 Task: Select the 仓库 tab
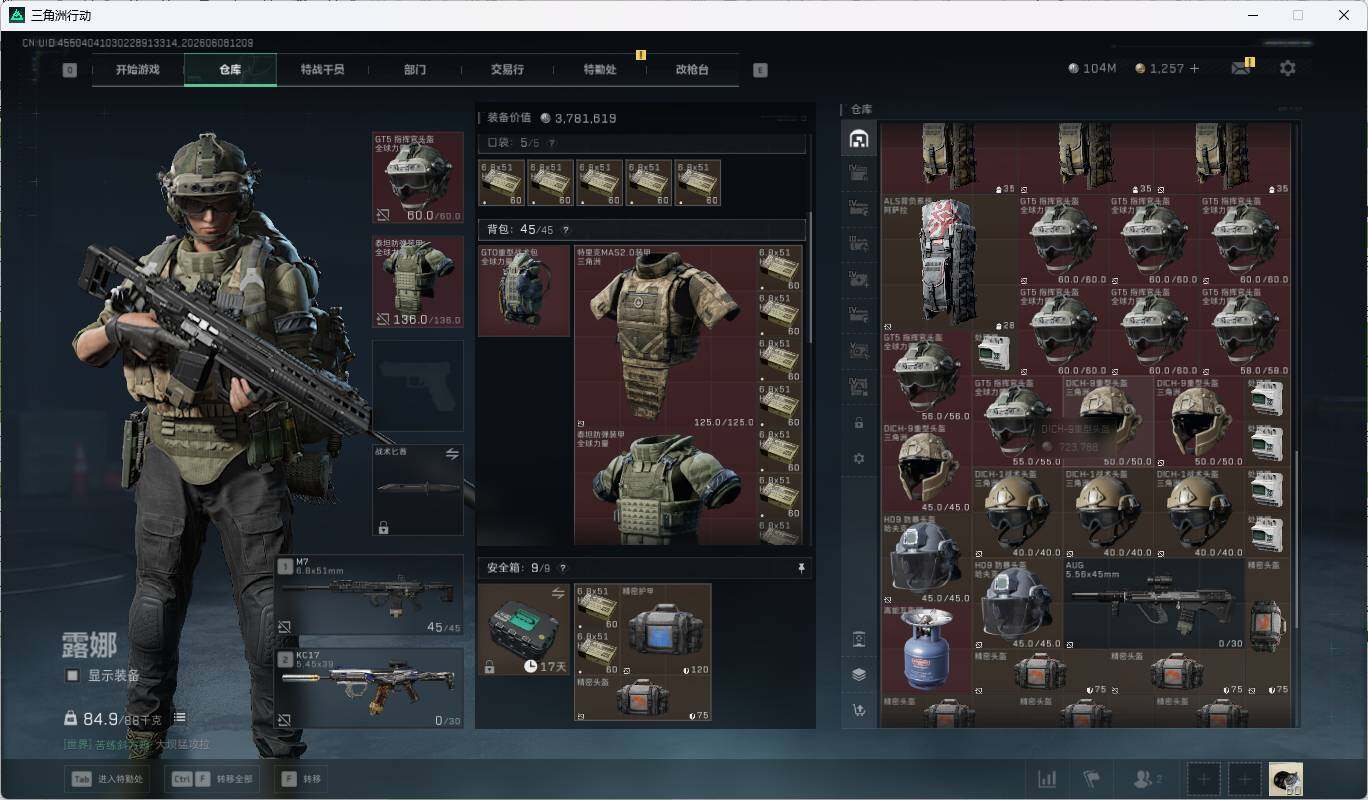(230, 70)
